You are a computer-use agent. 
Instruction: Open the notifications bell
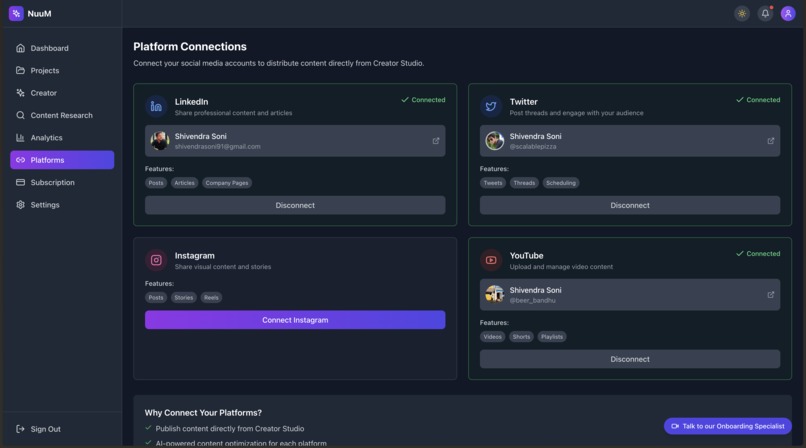765,14
